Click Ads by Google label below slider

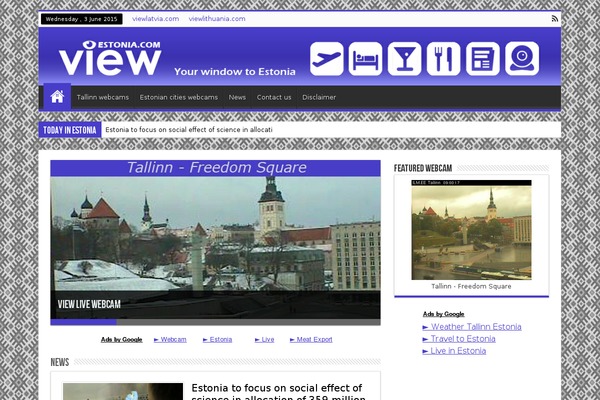pyautogui.click(x=121, y=340)
